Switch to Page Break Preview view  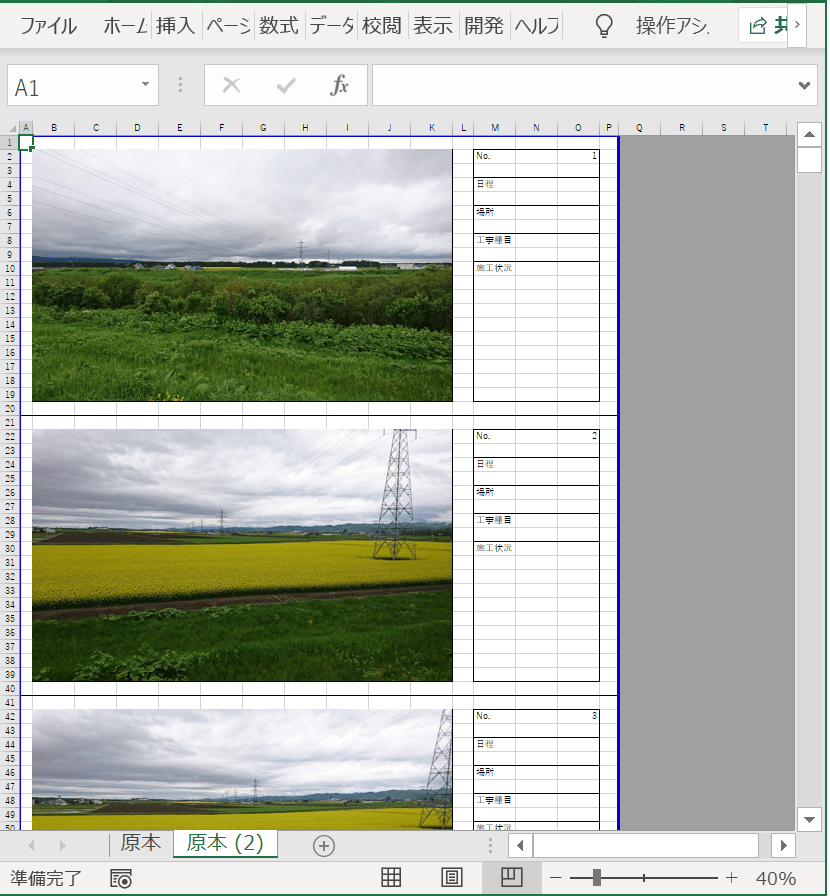[510, 878]
